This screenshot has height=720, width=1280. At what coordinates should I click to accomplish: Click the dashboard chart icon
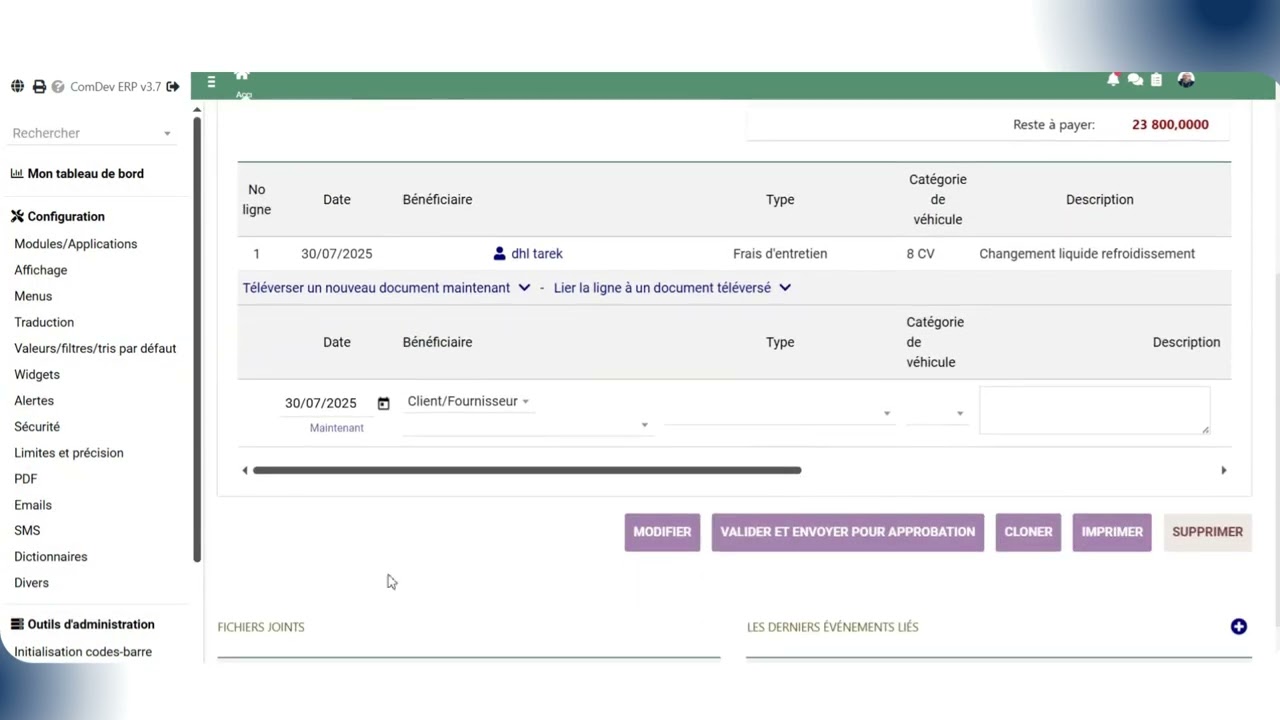coord(17,173)
